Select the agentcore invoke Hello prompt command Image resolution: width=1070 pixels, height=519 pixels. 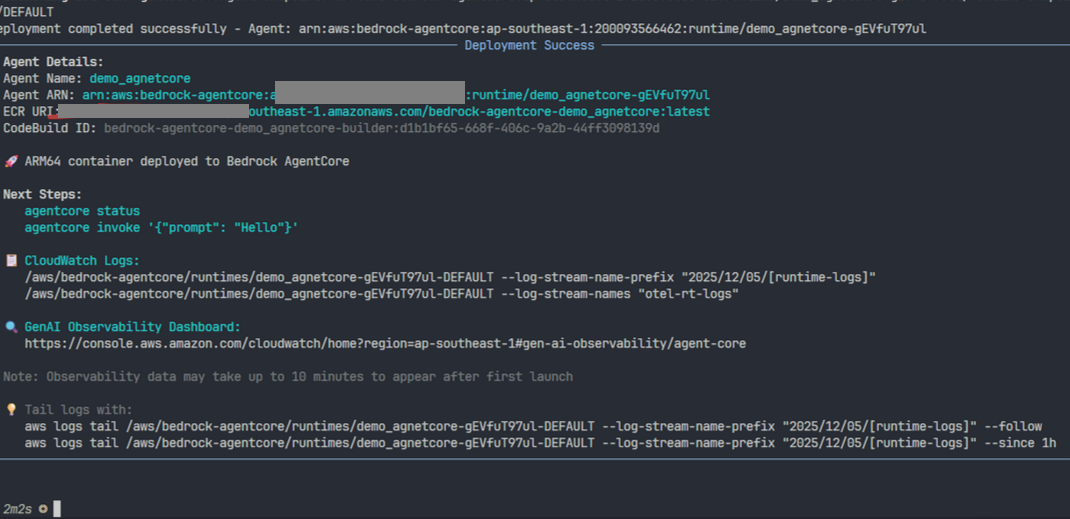[161, 228]
